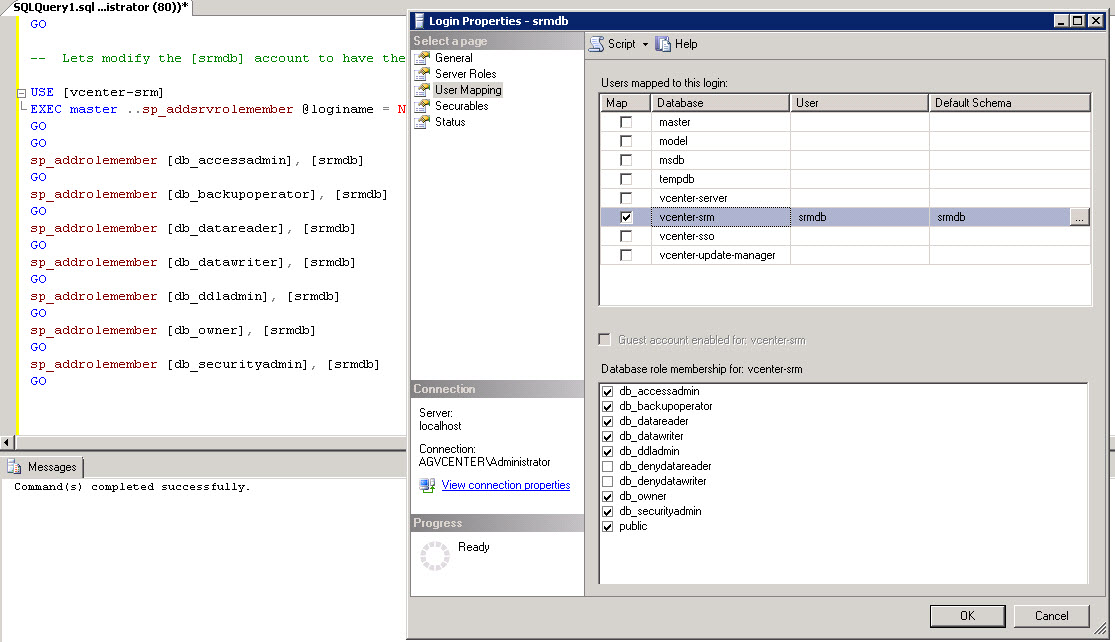Cancel the Login Properties dialog
This screenshot has height=642, width=1115.
[1051, 615]
